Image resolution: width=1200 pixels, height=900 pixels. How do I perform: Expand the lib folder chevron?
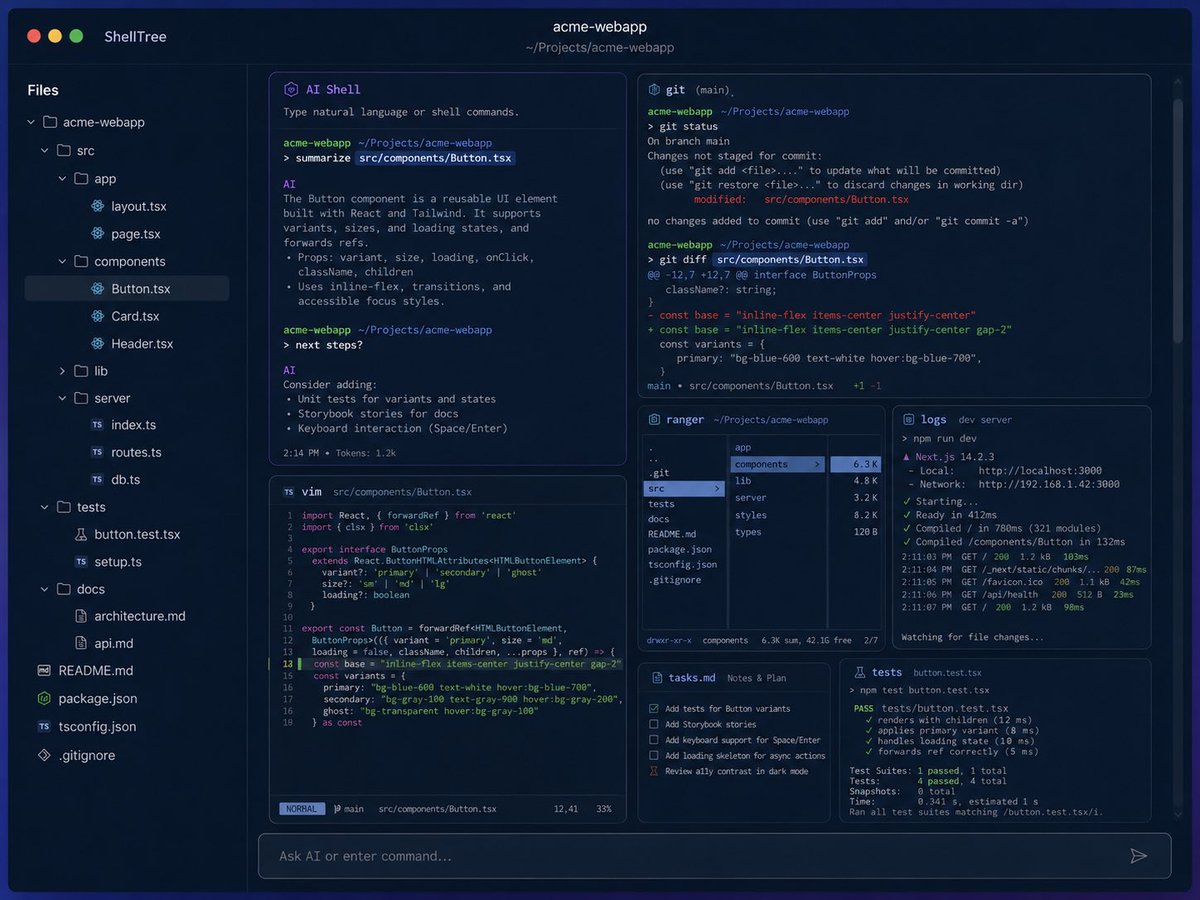tap(61, 371)
